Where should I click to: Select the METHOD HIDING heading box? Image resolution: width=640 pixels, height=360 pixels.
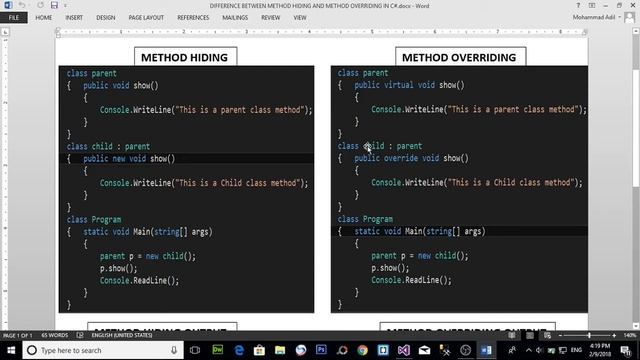[x=185, y=57]
